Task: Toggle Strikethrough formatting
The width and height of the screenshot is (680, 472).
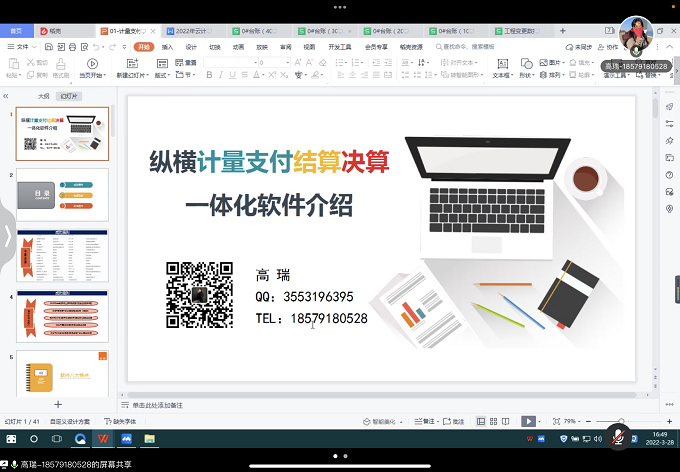Action: tap(245, 75)
